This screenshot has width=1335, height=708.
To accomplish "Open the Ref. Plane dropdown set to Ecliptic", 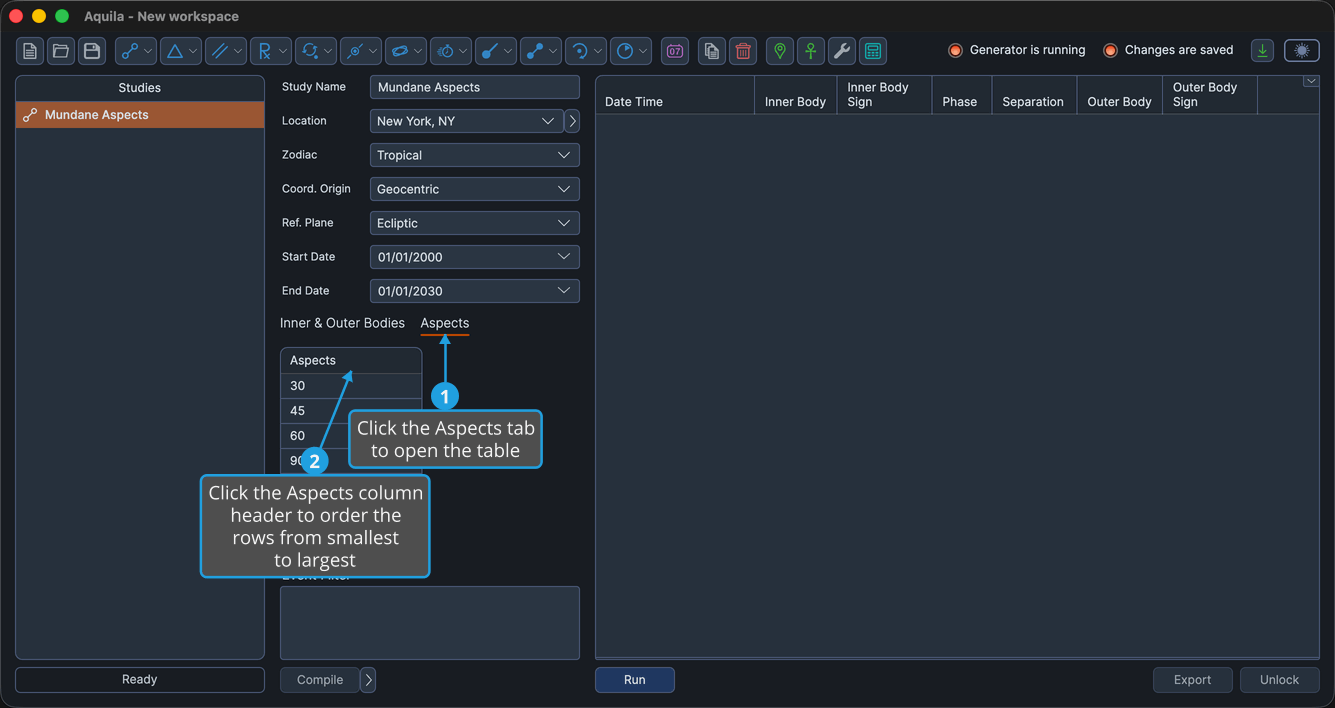I will coord(475,223).
